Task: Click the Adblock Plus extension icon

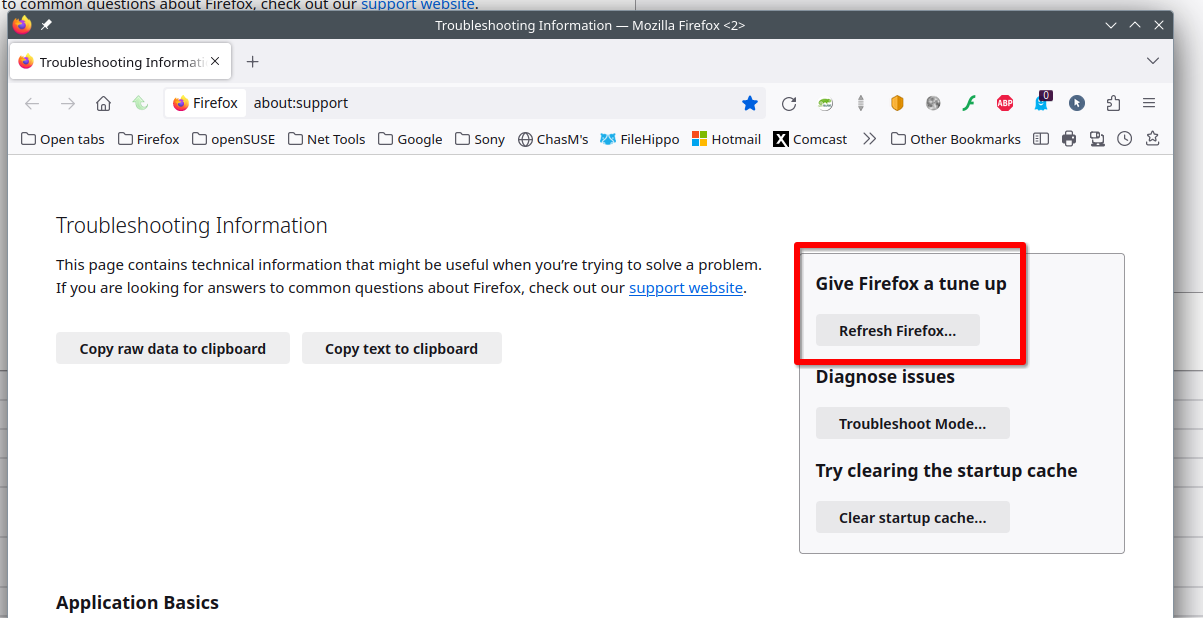Action: (1005, 103)
